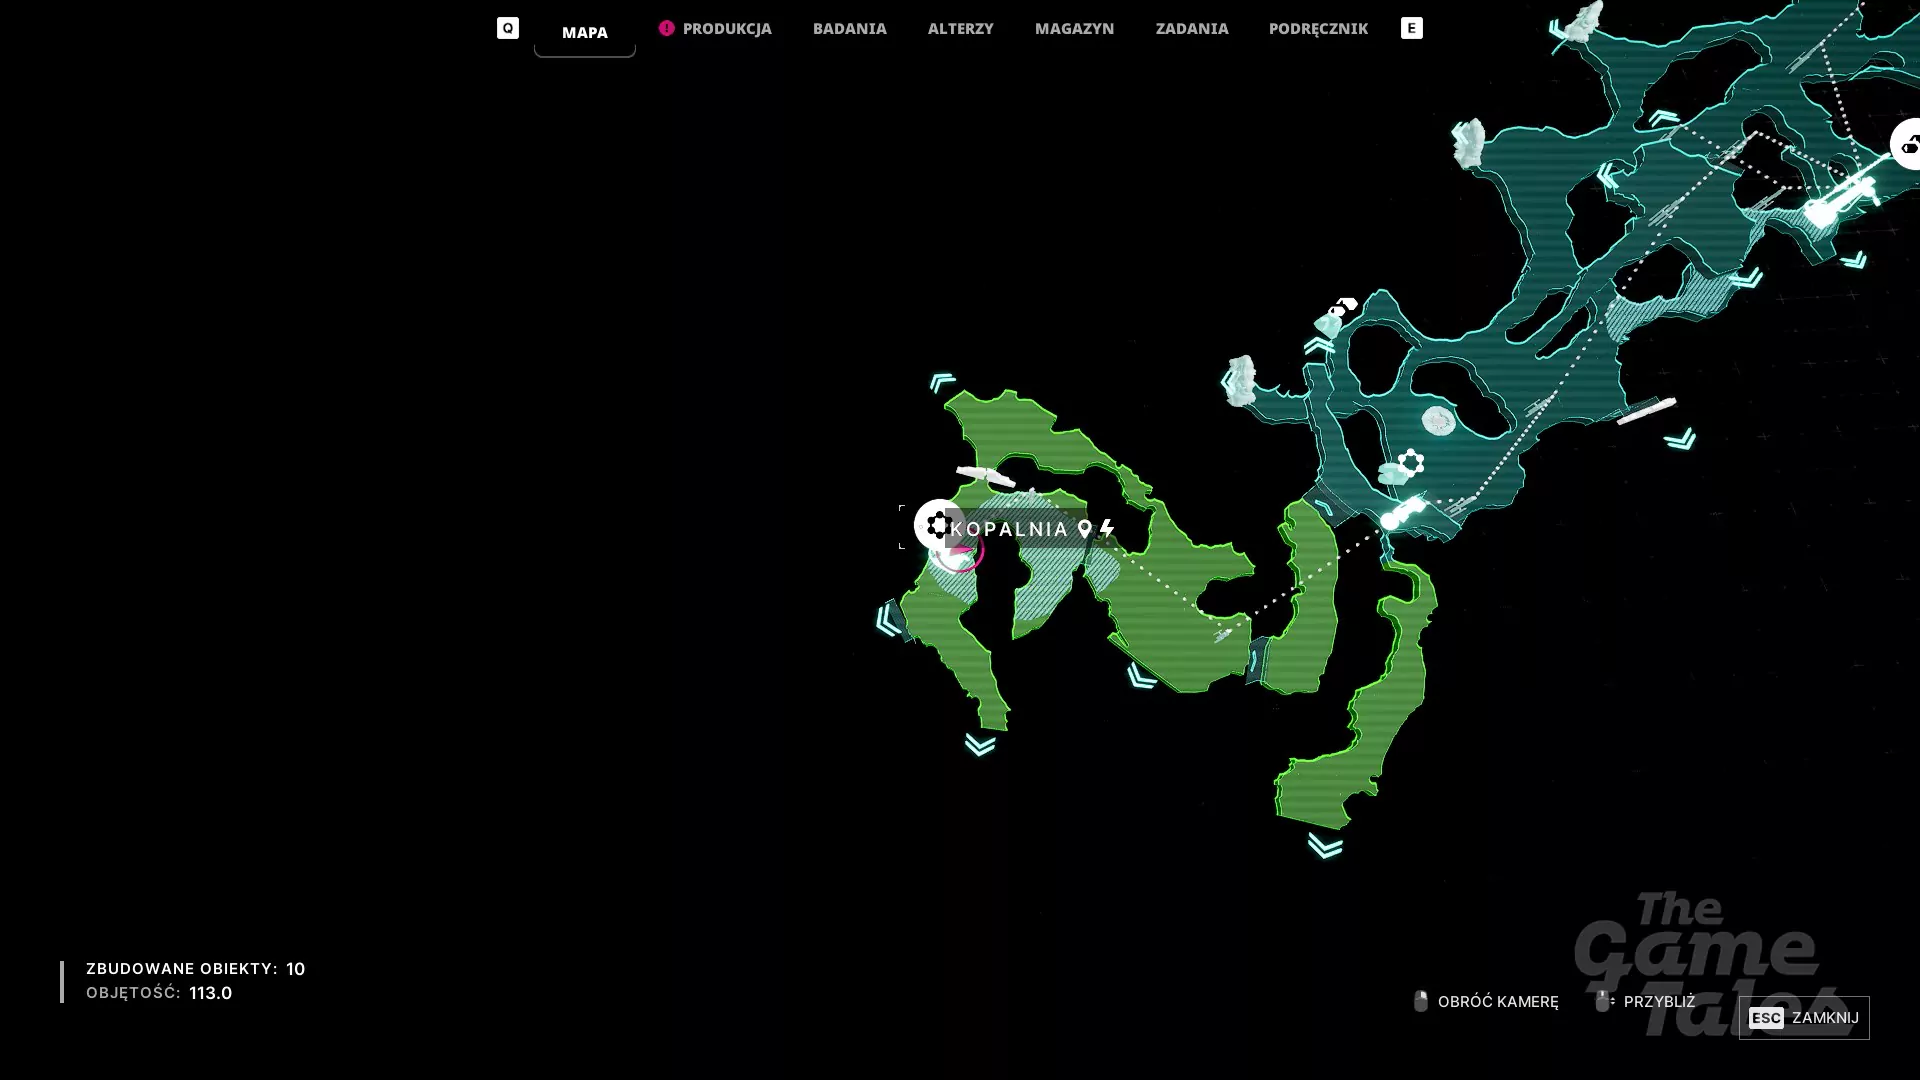Click the chevron below the white bridge structure
This screenshot has height=1080, width=1920.
coord(1680,439)
